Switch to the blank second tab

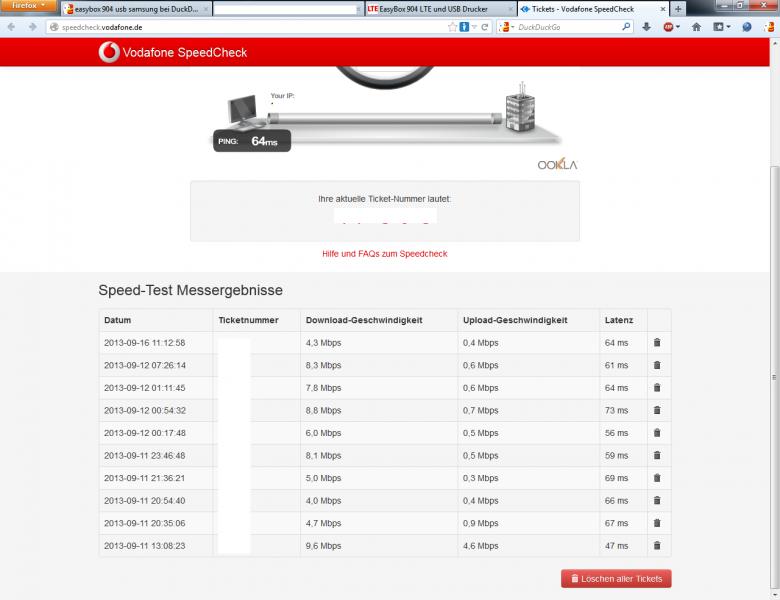[x=288, y=9]
